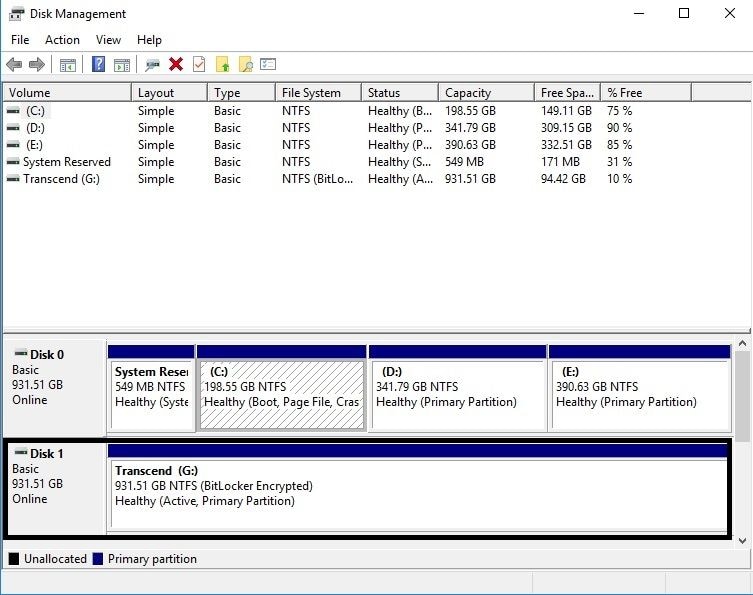The image size is (753, 595).
Task: Click the NTFS (BitLo... file system cell
Action: click(x=317, y=179)
